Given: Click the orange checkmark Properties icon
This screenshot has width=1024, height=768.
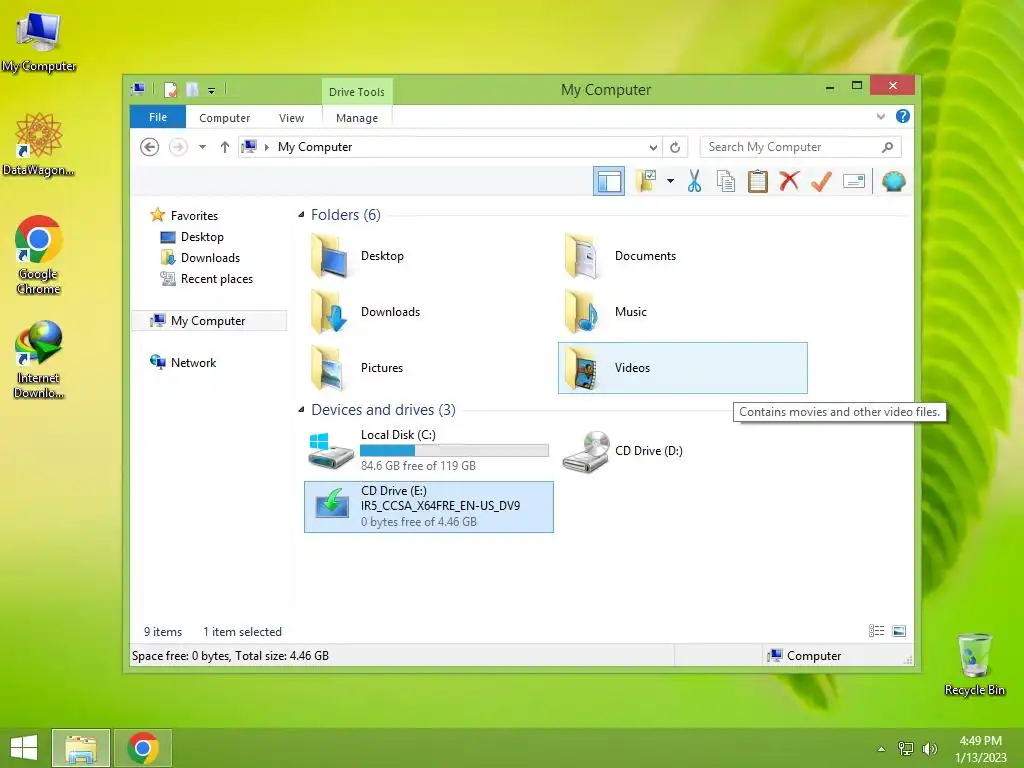Looking at the screenshot, I should point(821,181).
